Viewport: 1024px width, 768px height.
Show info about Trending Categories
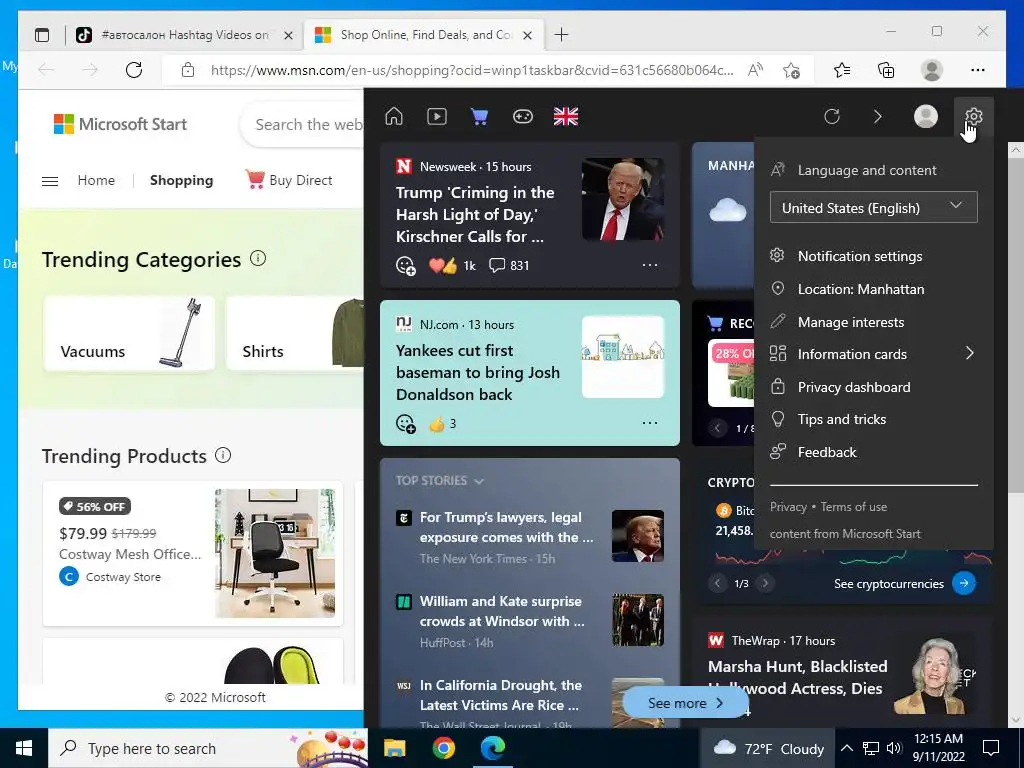pos(258,259)
